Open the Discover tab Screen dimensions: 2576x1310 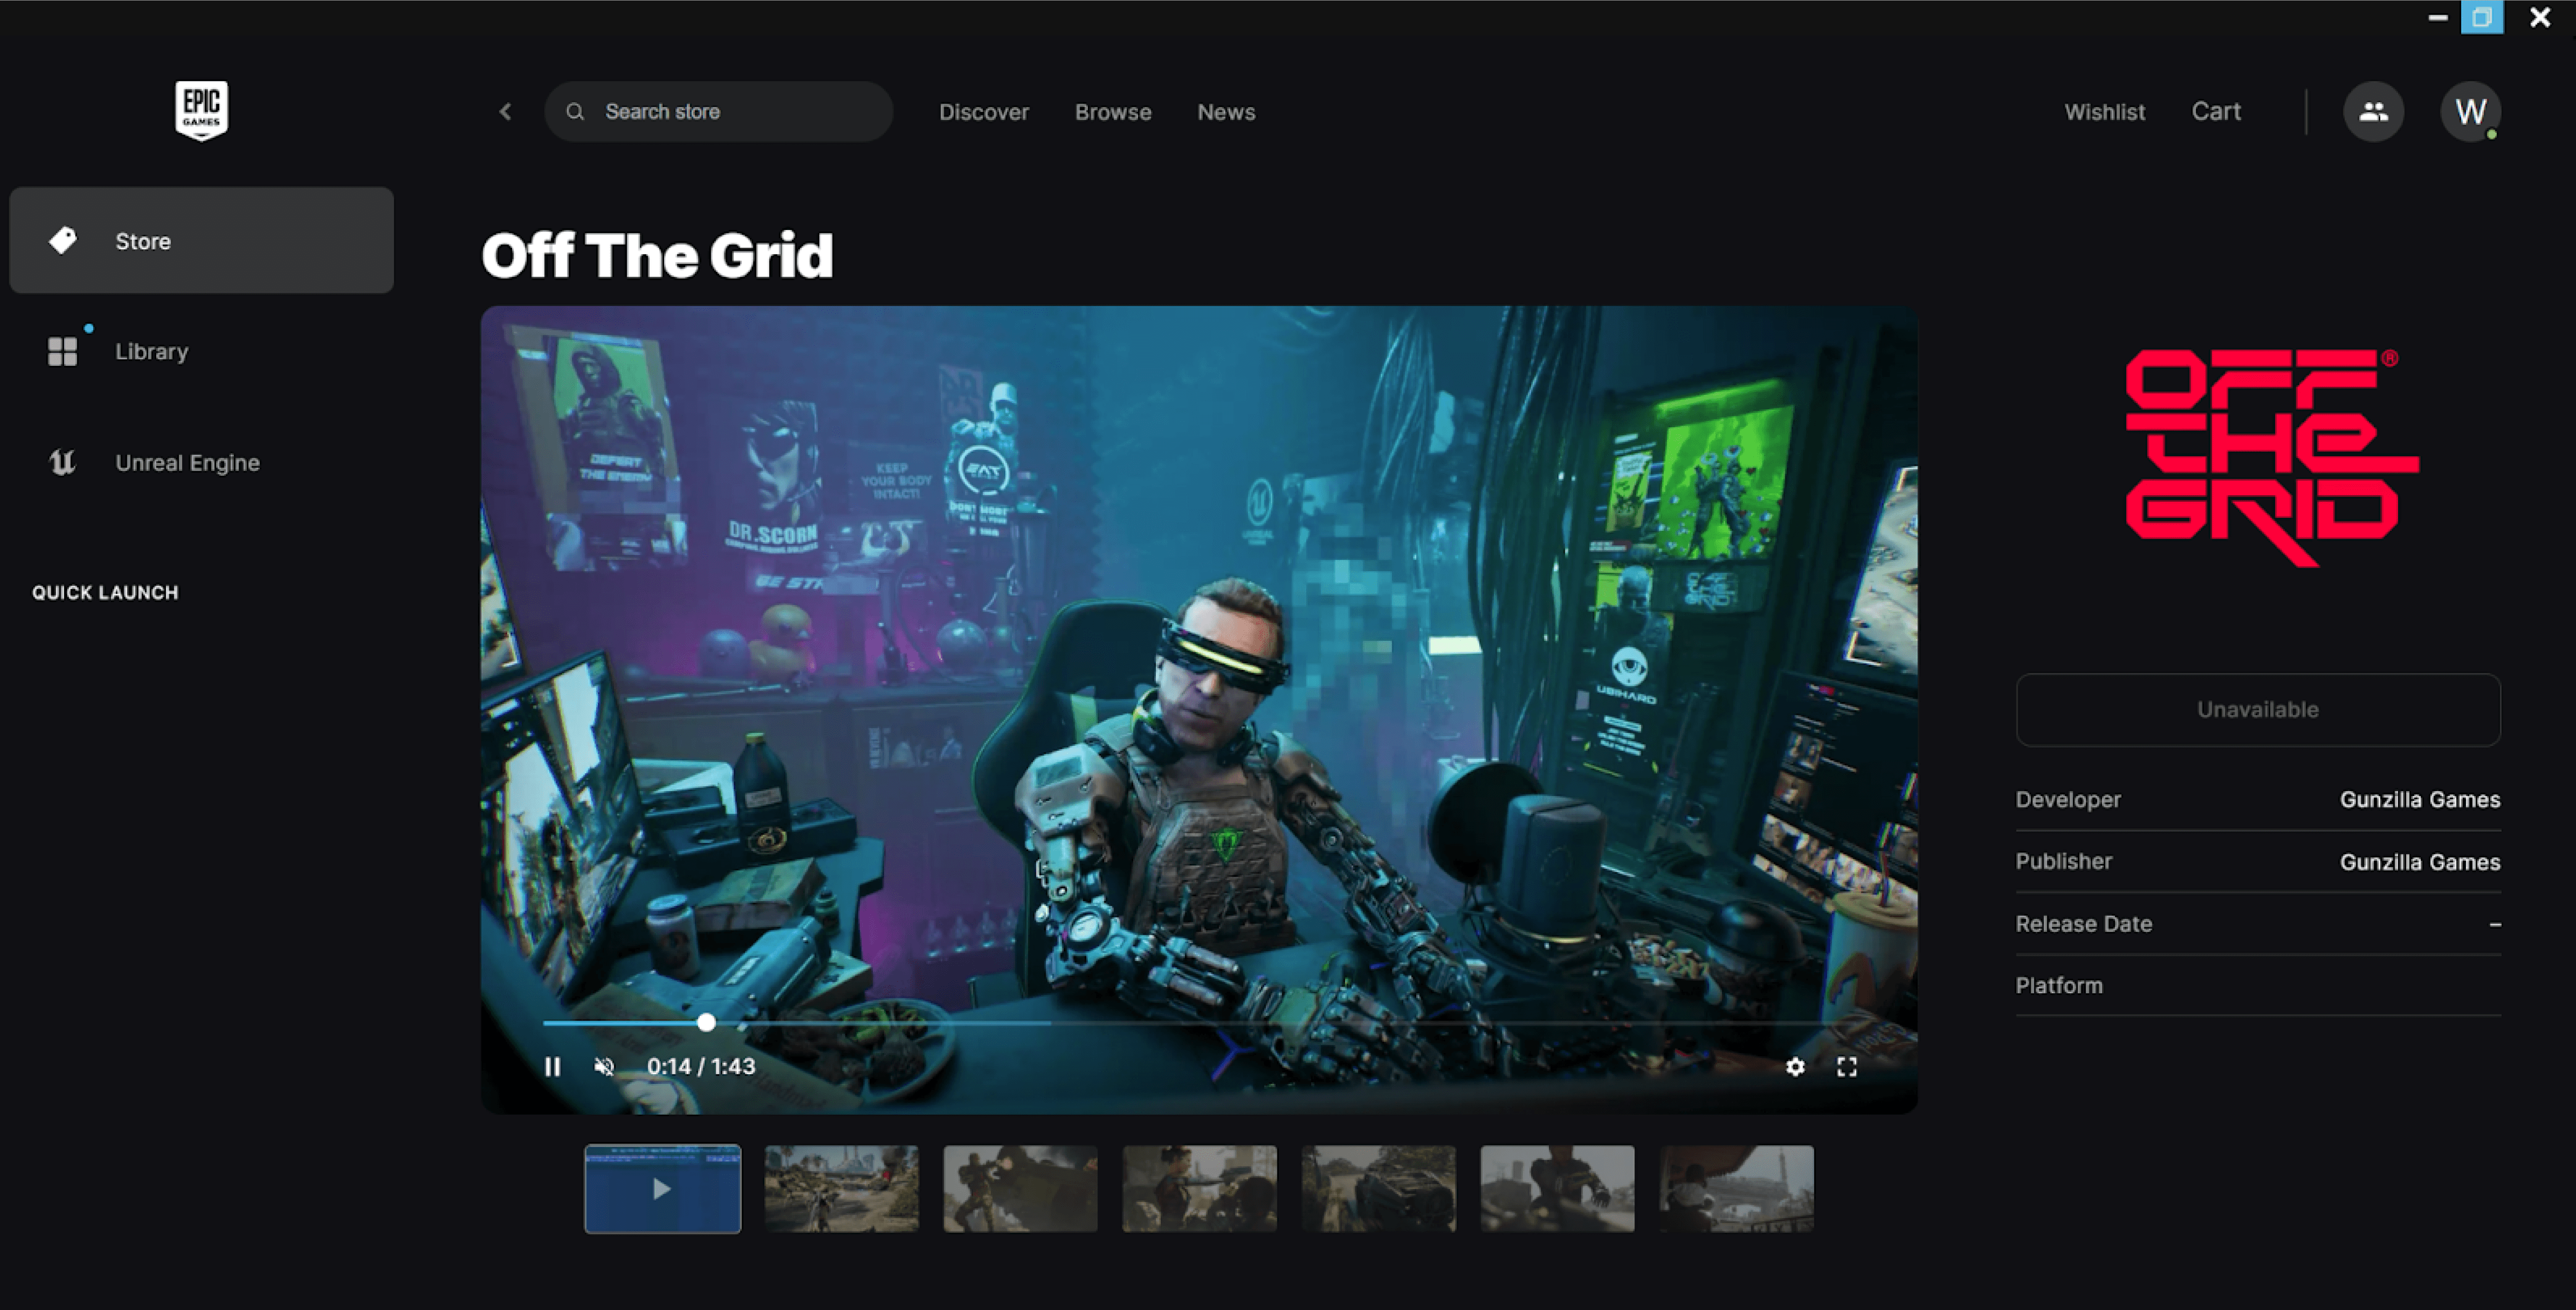pyautogui.click(x=983, y=112)
